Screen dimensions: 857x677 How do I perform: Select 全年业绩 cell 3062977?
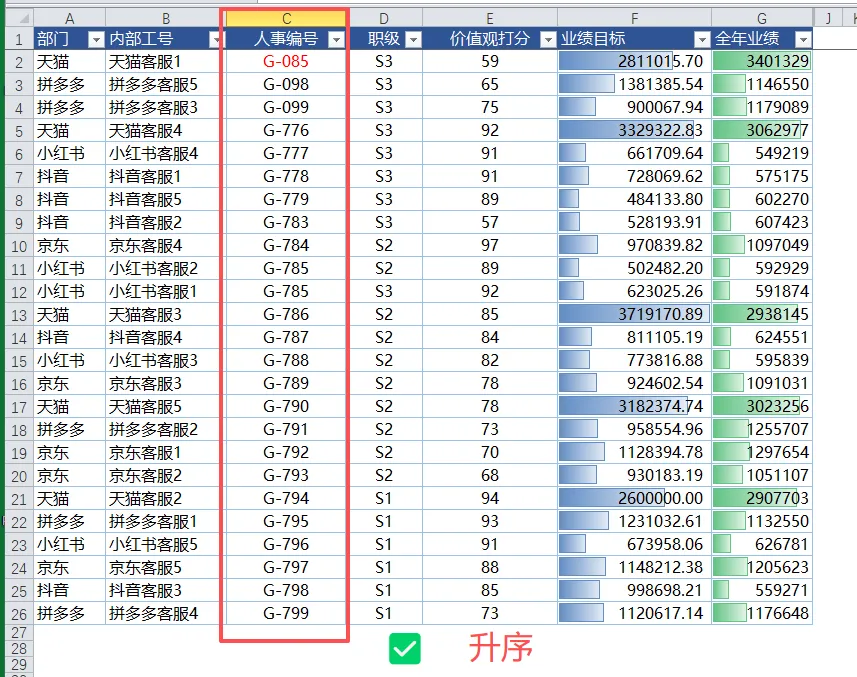[x=762, y=130]
